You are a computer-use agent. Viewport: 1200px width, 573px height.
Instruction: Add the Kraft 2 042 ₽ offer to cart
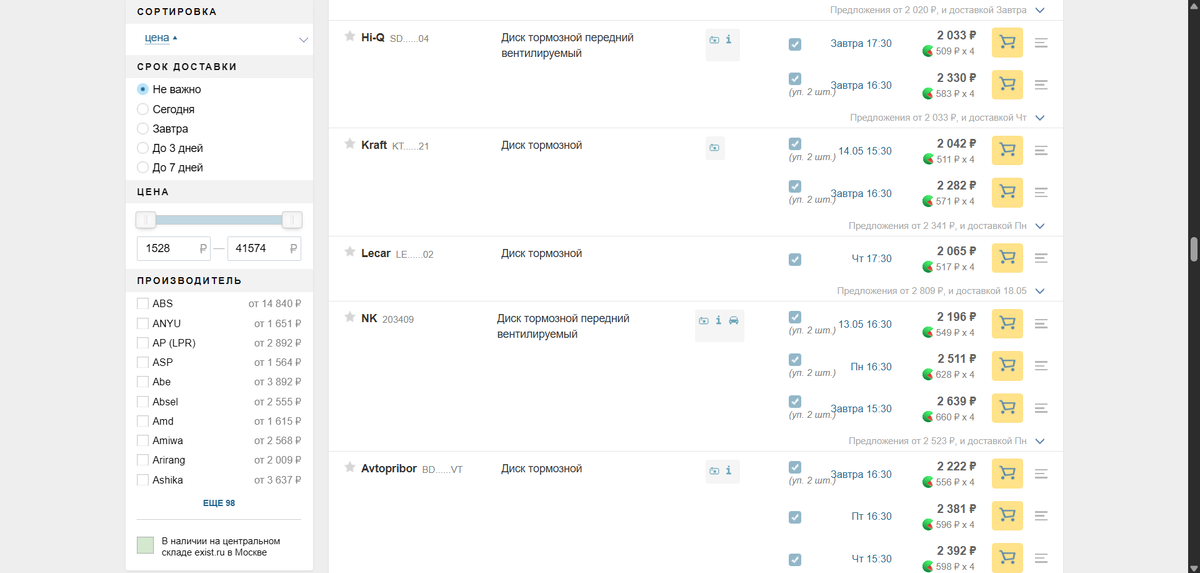[x=1007, y=151]
